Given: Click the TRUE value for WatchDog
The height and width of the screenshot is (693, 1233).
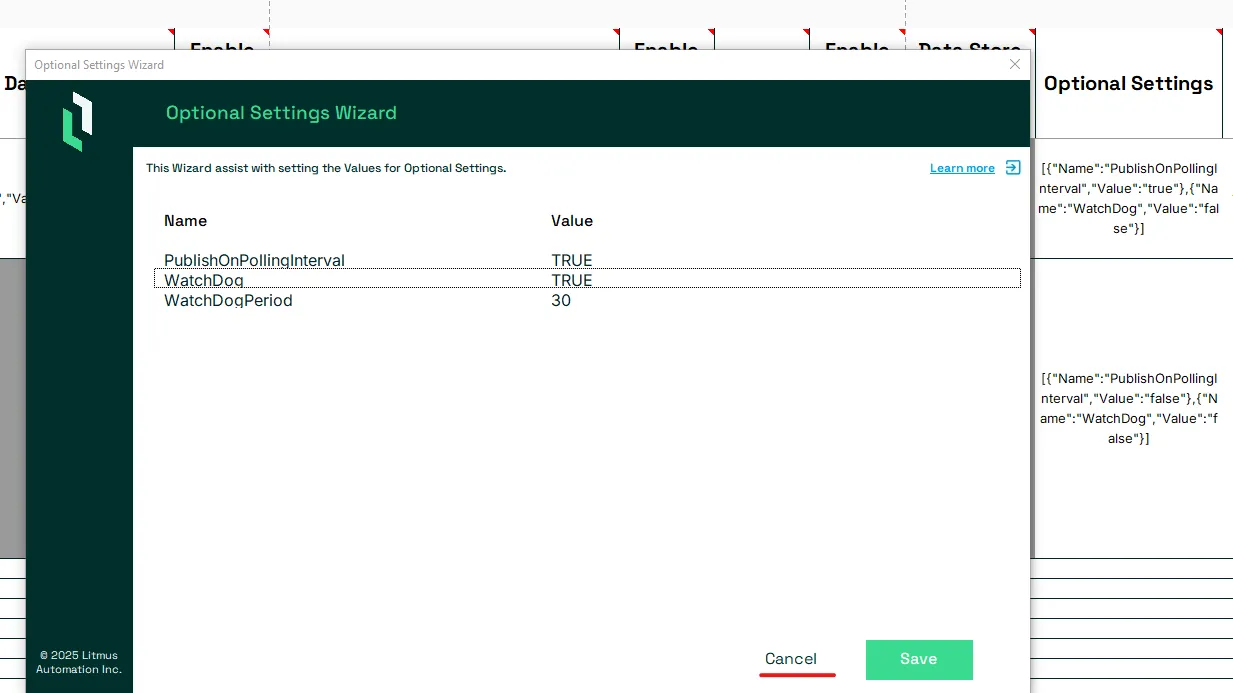Looking at the screenshot, I should [572, 280].
